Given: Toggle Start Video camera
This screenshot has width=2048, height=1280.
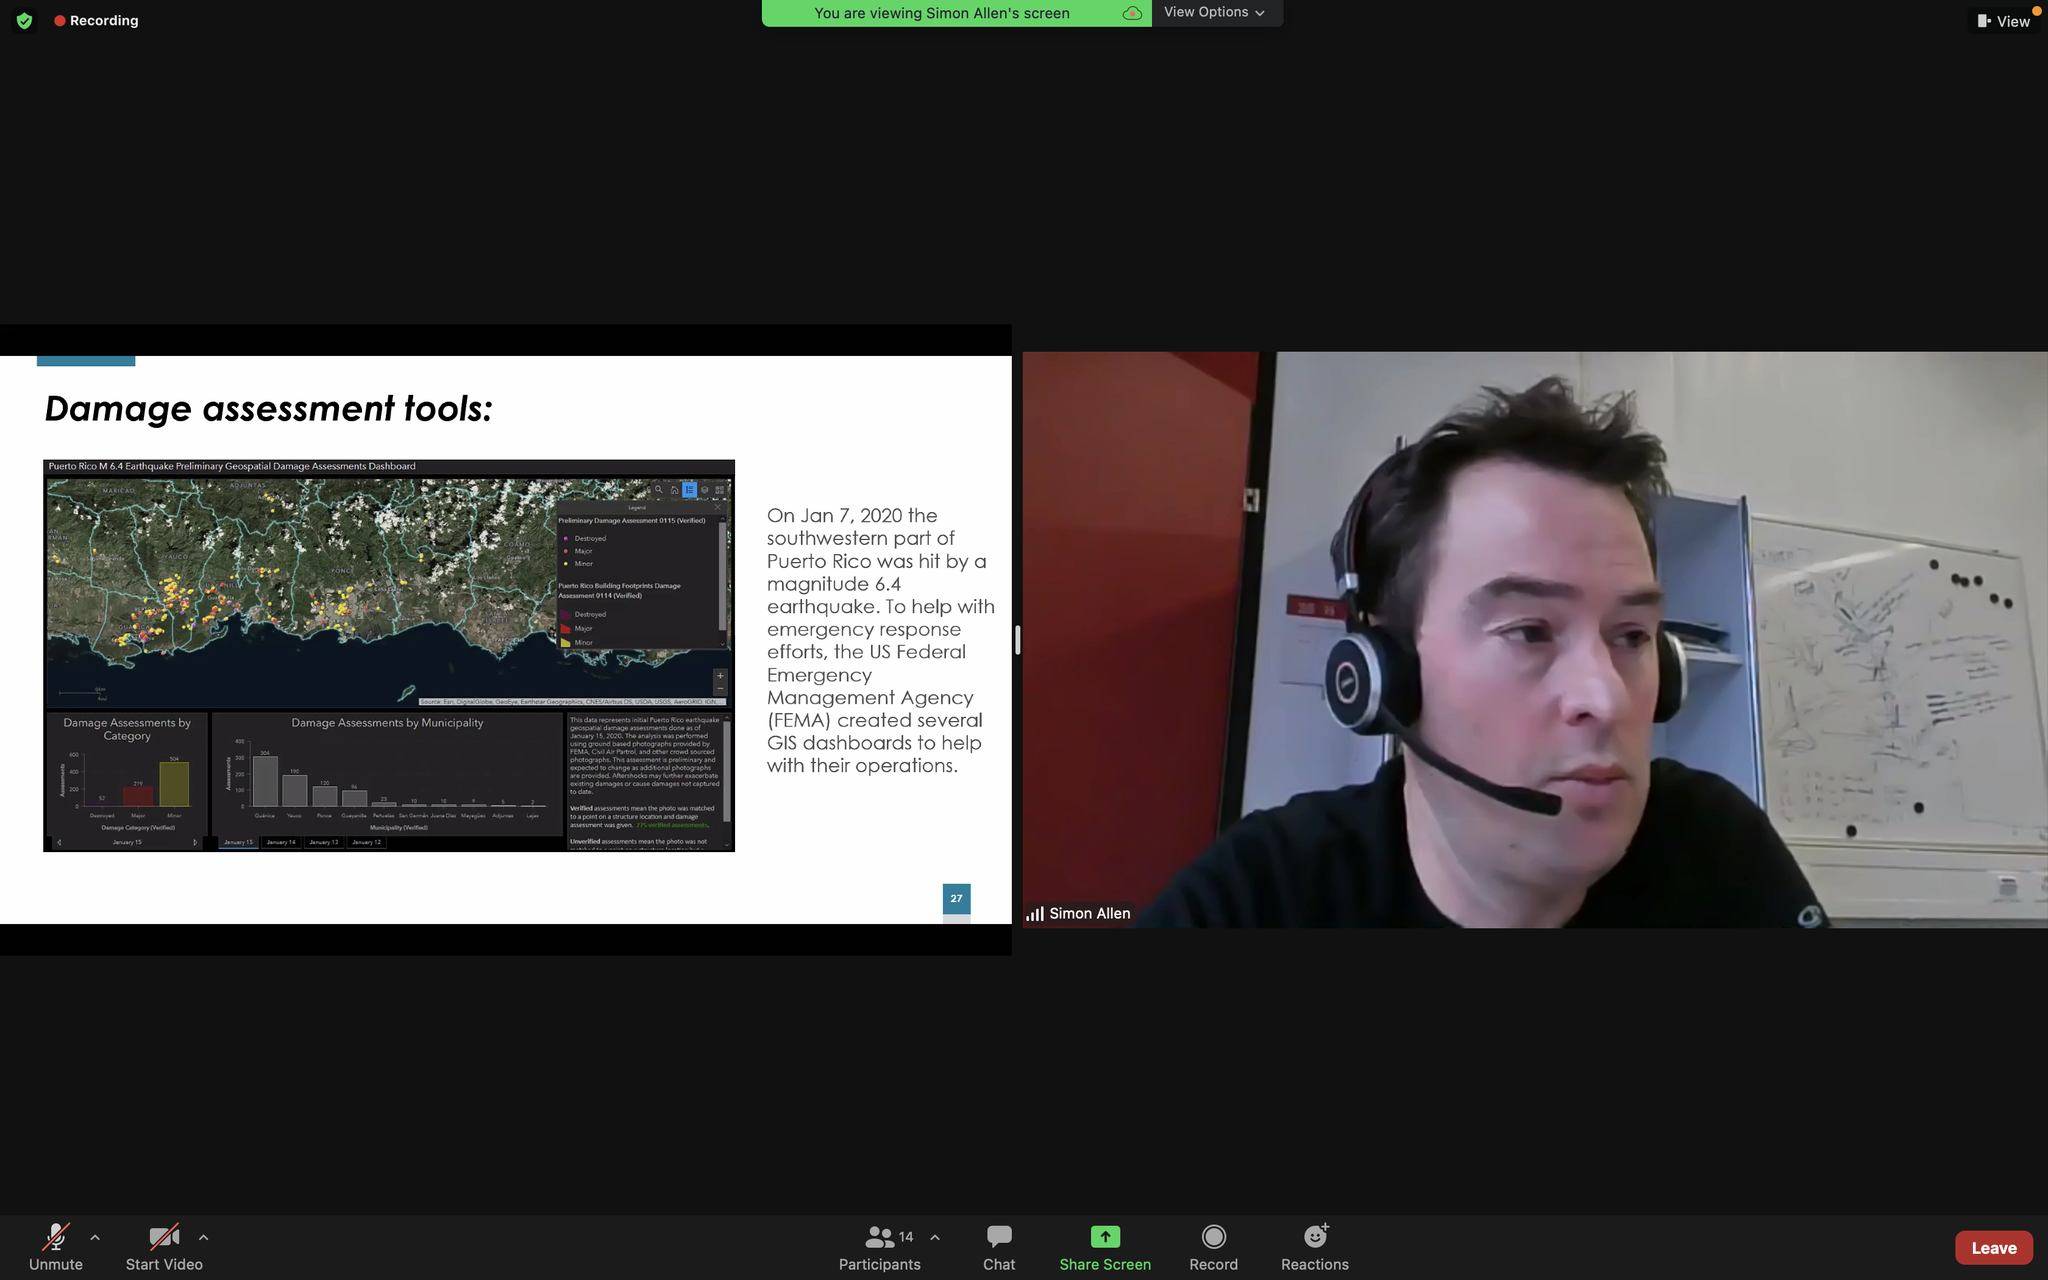Looking at the screenshot, I should [x=164, y=1238].
